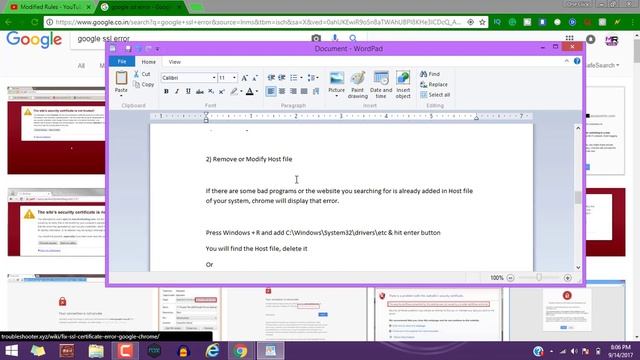Click Replace in Editing group
The image size is (640, 360).
pos(433,84)
